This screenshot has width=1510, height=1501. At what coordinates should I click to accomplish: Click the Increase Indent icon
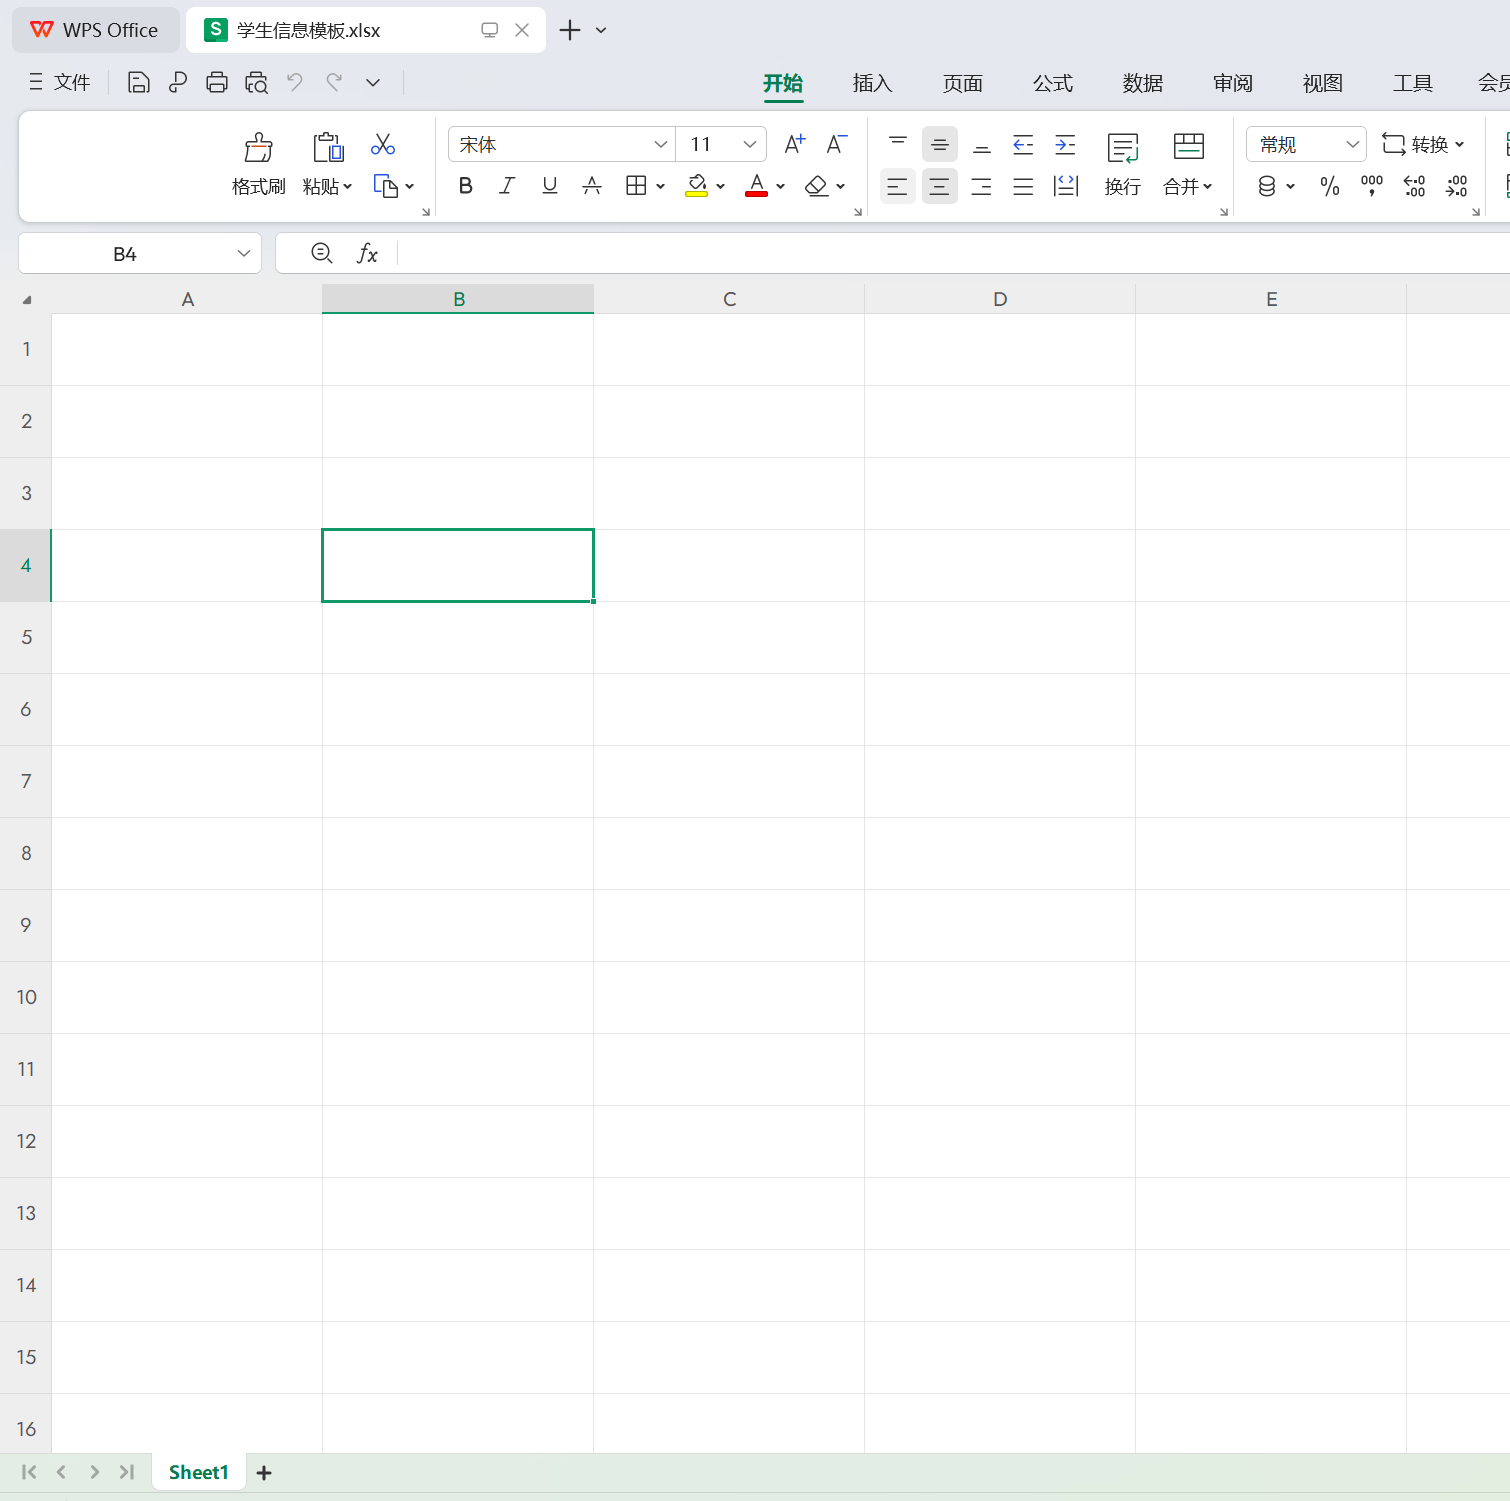pos(1065,145)
